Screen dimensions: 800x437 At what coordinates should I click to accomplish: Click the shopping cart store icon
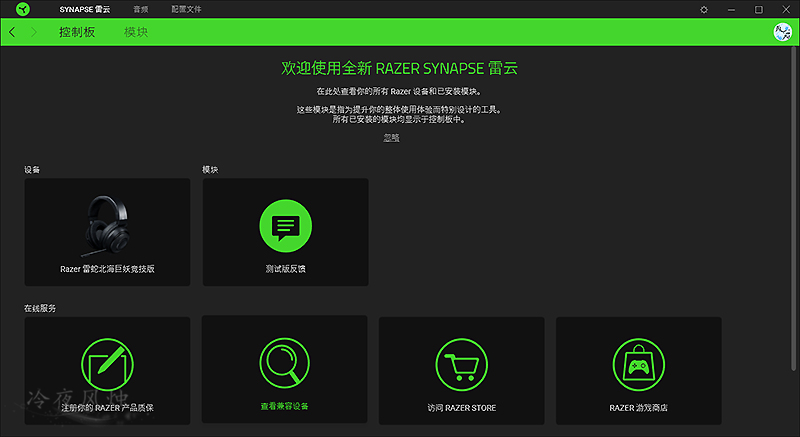(x=462, y=365)
